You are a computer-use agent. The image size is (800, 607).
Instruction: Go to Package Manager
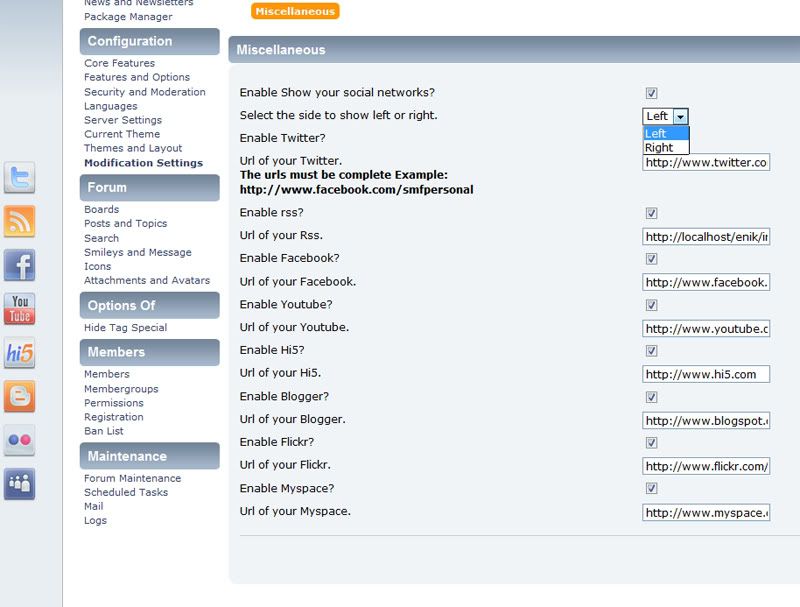128,17
